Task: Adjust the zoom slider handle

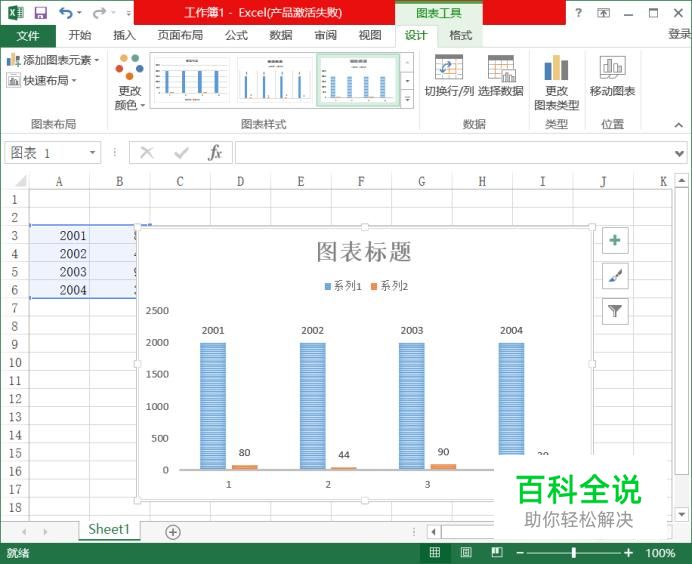Action: [574, 553]
